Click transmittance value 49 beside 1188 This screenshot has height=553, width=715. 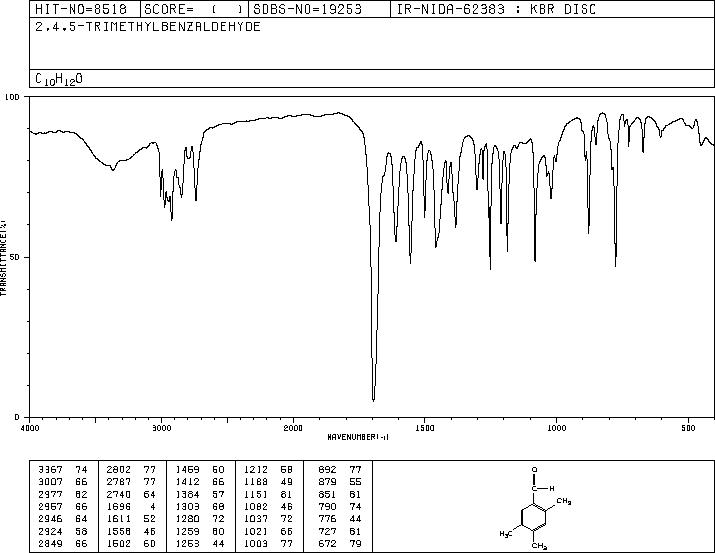pos(286,482)
